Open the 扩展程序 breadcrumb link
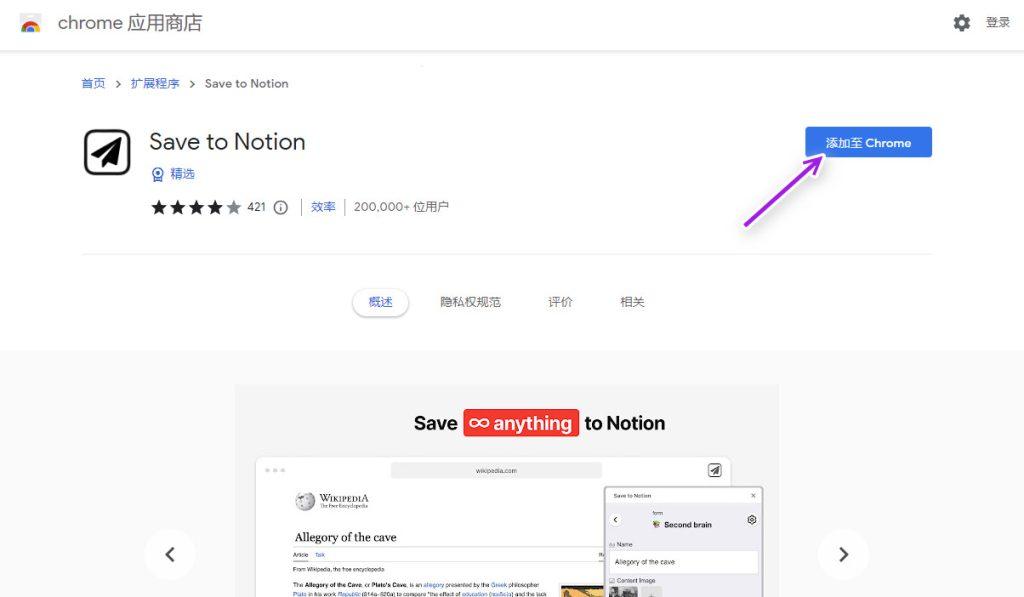This screenshot has width=1024, height=597. pos(155,83)
